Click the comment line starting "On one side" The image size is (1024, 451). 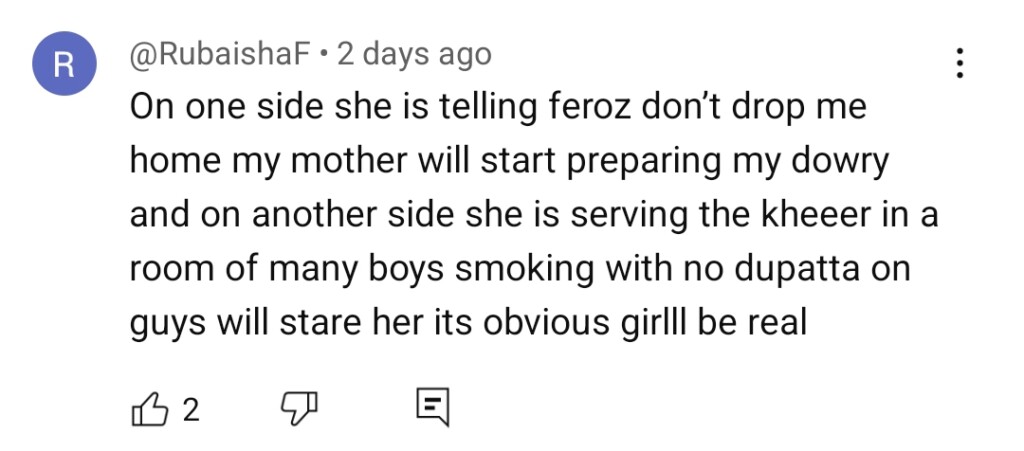tap(497, 108)
